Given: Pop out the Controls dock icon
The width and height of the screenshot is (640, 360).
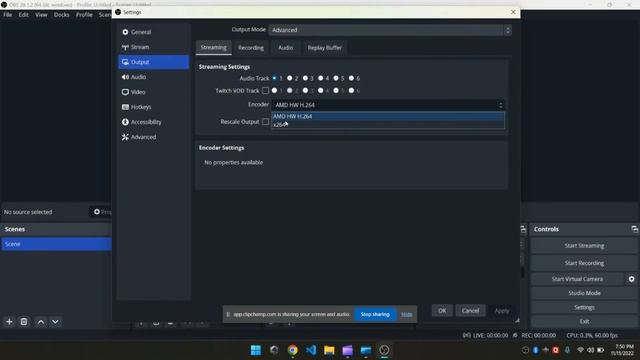Looking at the screenshot, I should [634, 229].
